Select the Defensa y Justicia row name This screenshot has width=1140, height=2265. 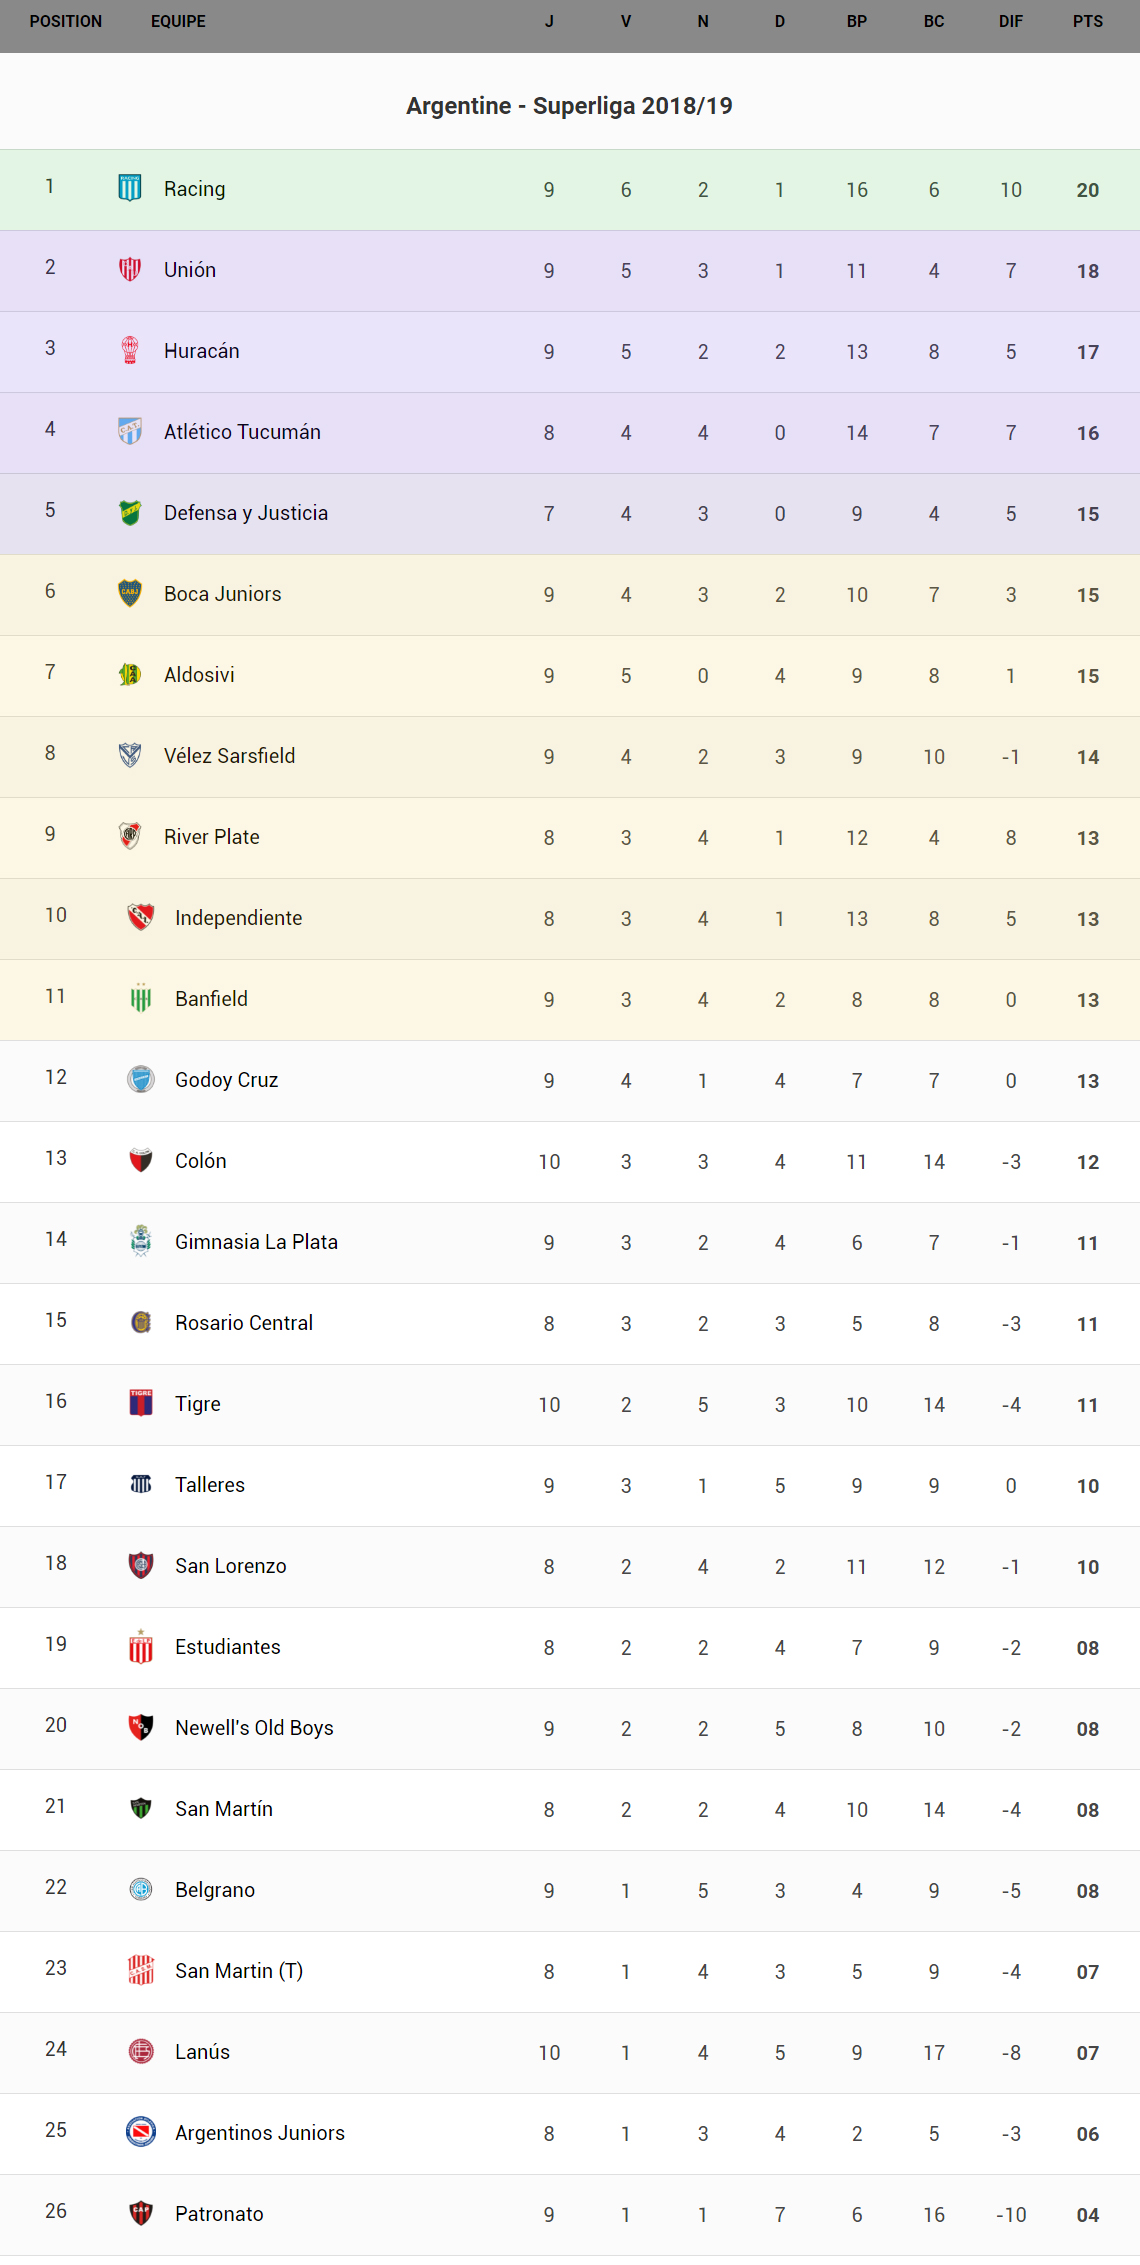click(x=246, y=513)
